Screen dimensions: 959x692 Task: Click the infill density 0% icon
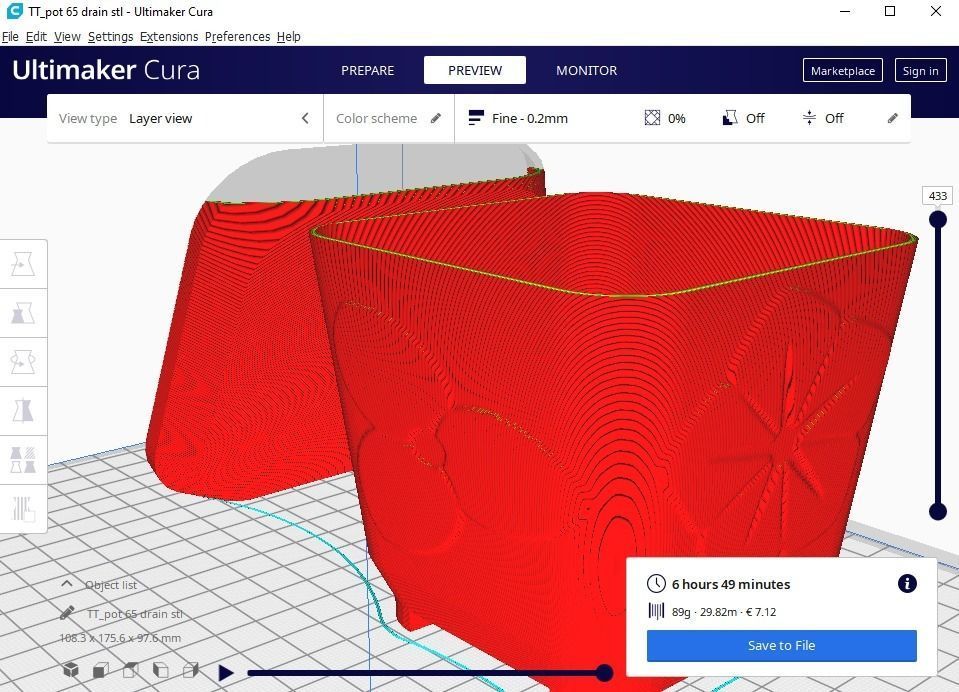click(653, 117)
